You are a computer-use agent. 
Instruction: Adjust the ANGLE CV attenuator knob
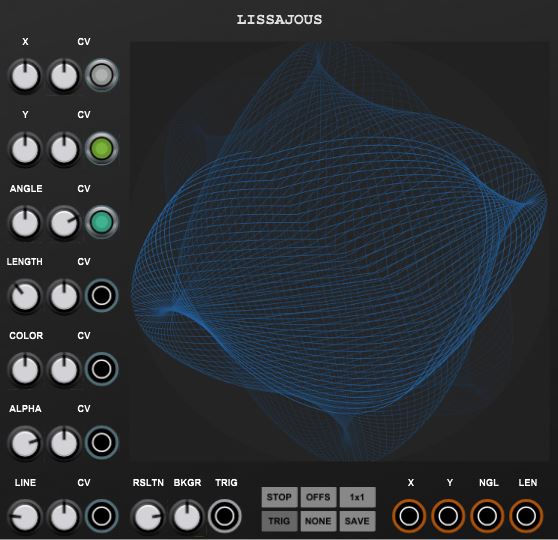pyautogui.click(x=64, y=223)
